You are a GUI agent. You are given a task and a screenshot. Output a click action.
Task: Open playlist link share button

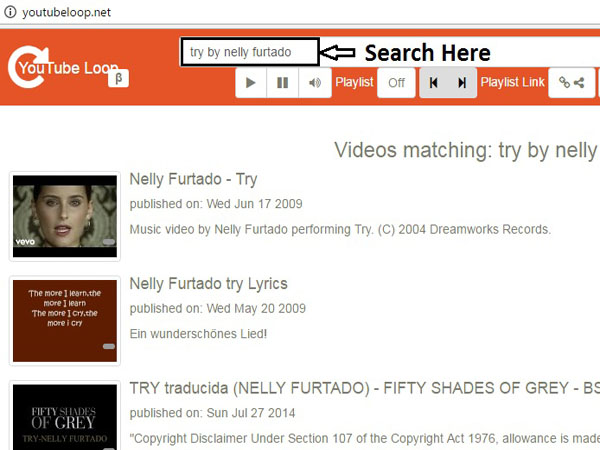571,83
